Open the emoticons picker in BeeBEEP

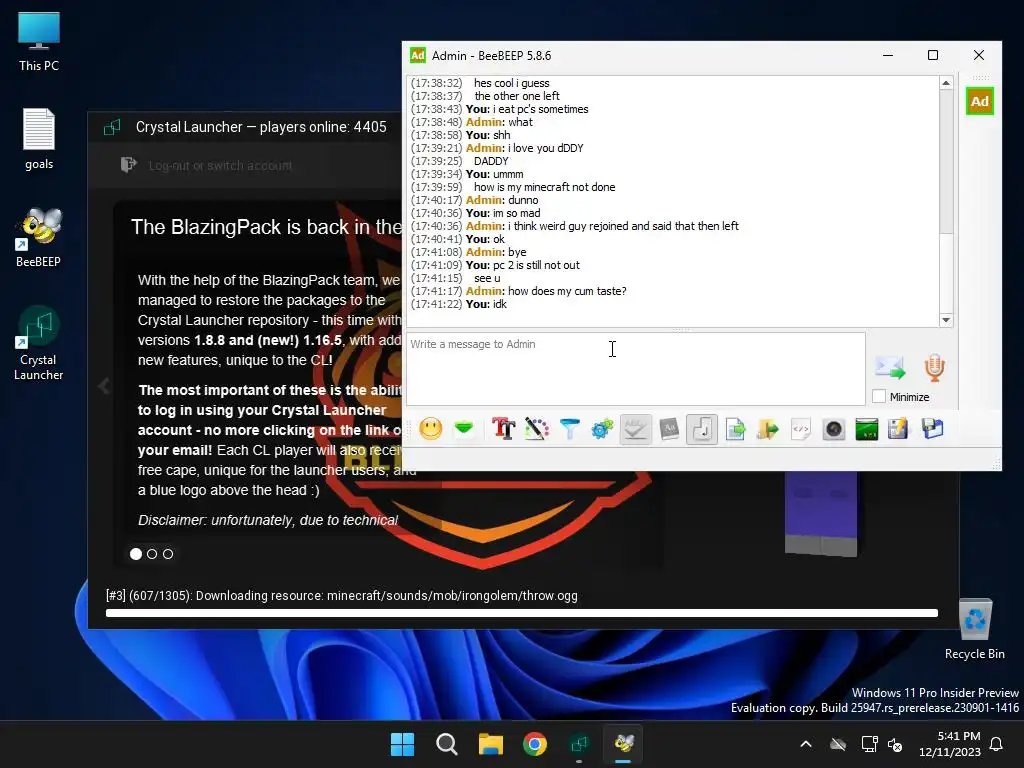430,429
